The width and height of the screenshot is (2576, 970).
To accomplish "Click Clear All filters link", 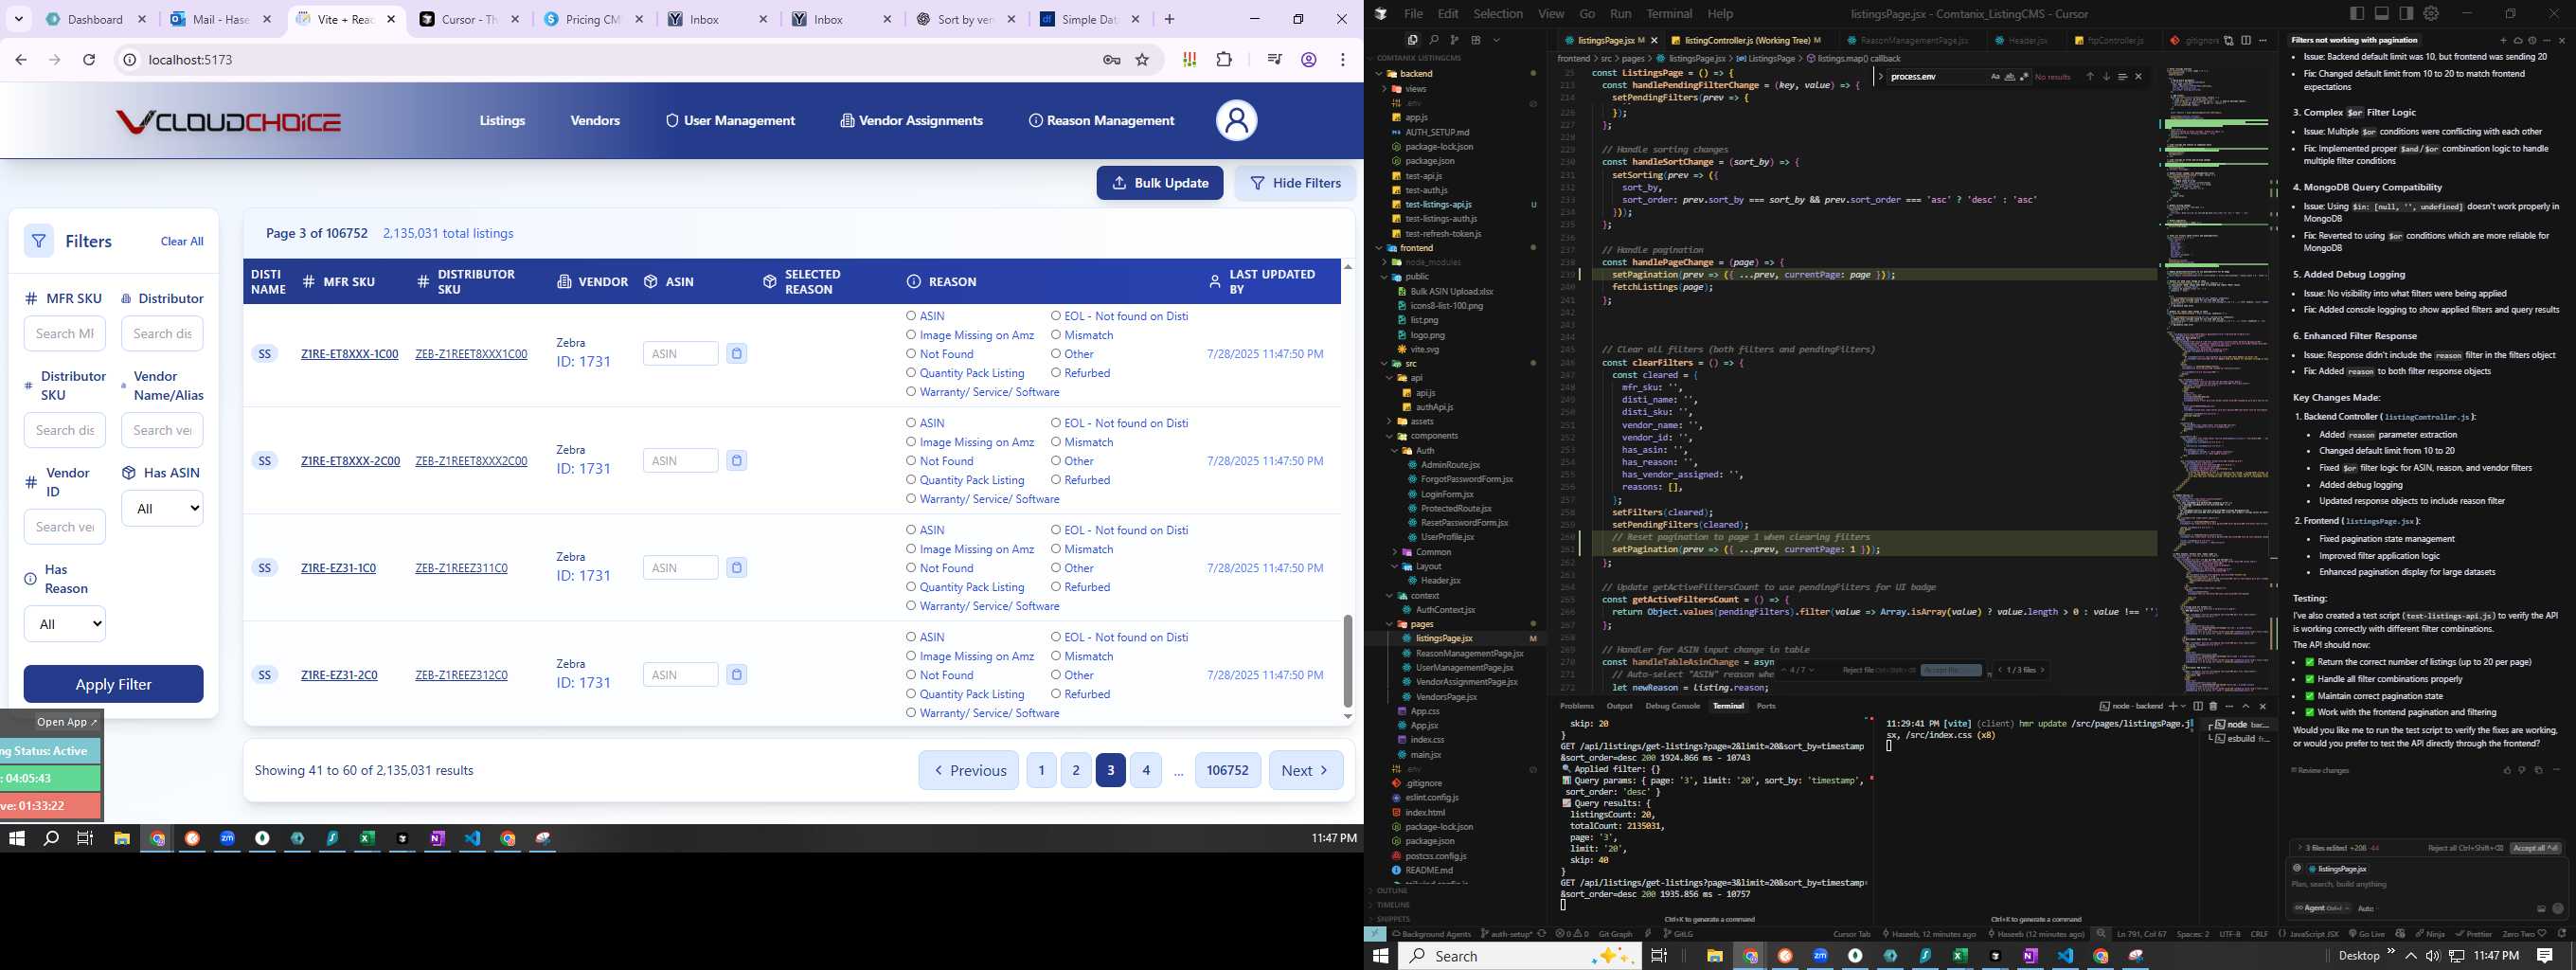I will [x=182, y=241].
